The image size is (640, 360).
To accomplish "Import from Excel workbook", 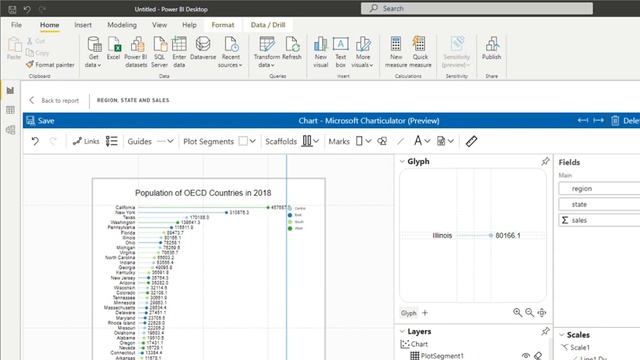I will coord(113,48).
